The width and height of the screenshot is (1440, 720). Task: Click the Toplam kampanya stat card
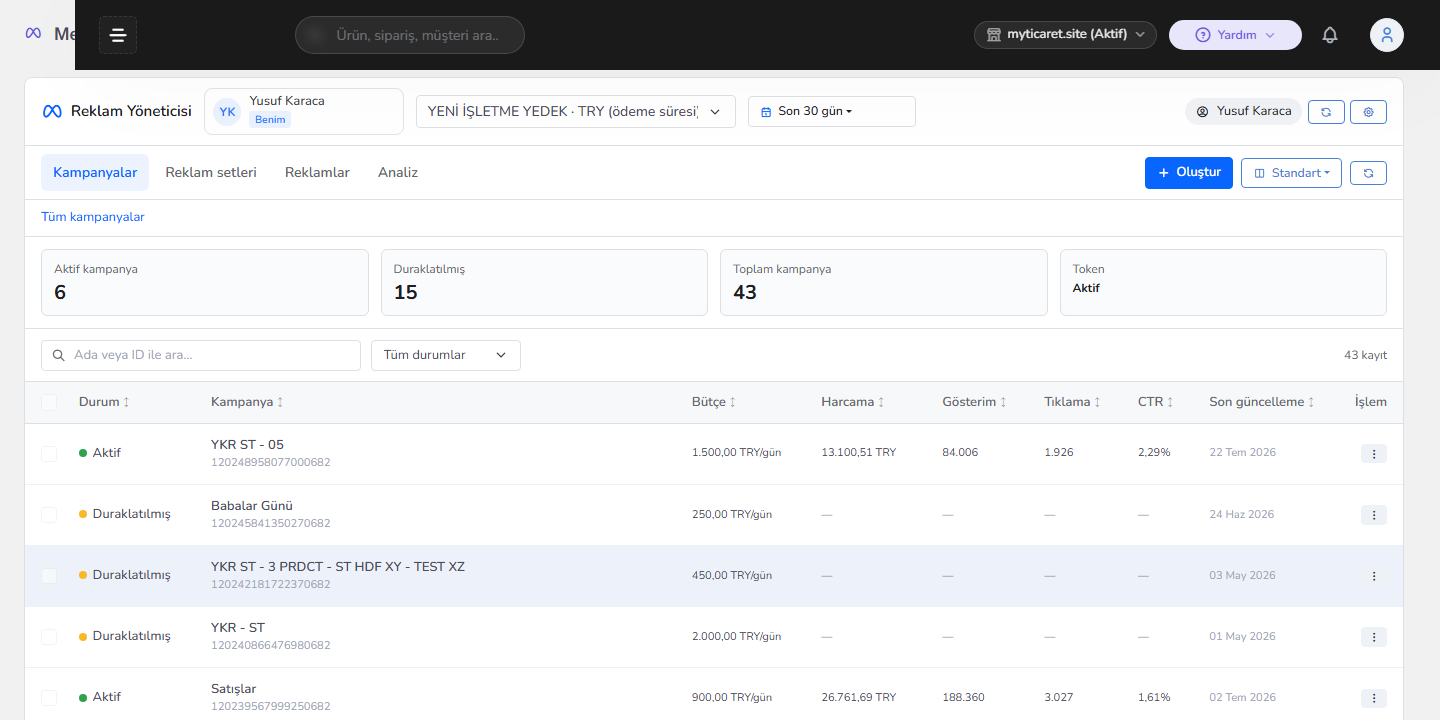(884, 283)
